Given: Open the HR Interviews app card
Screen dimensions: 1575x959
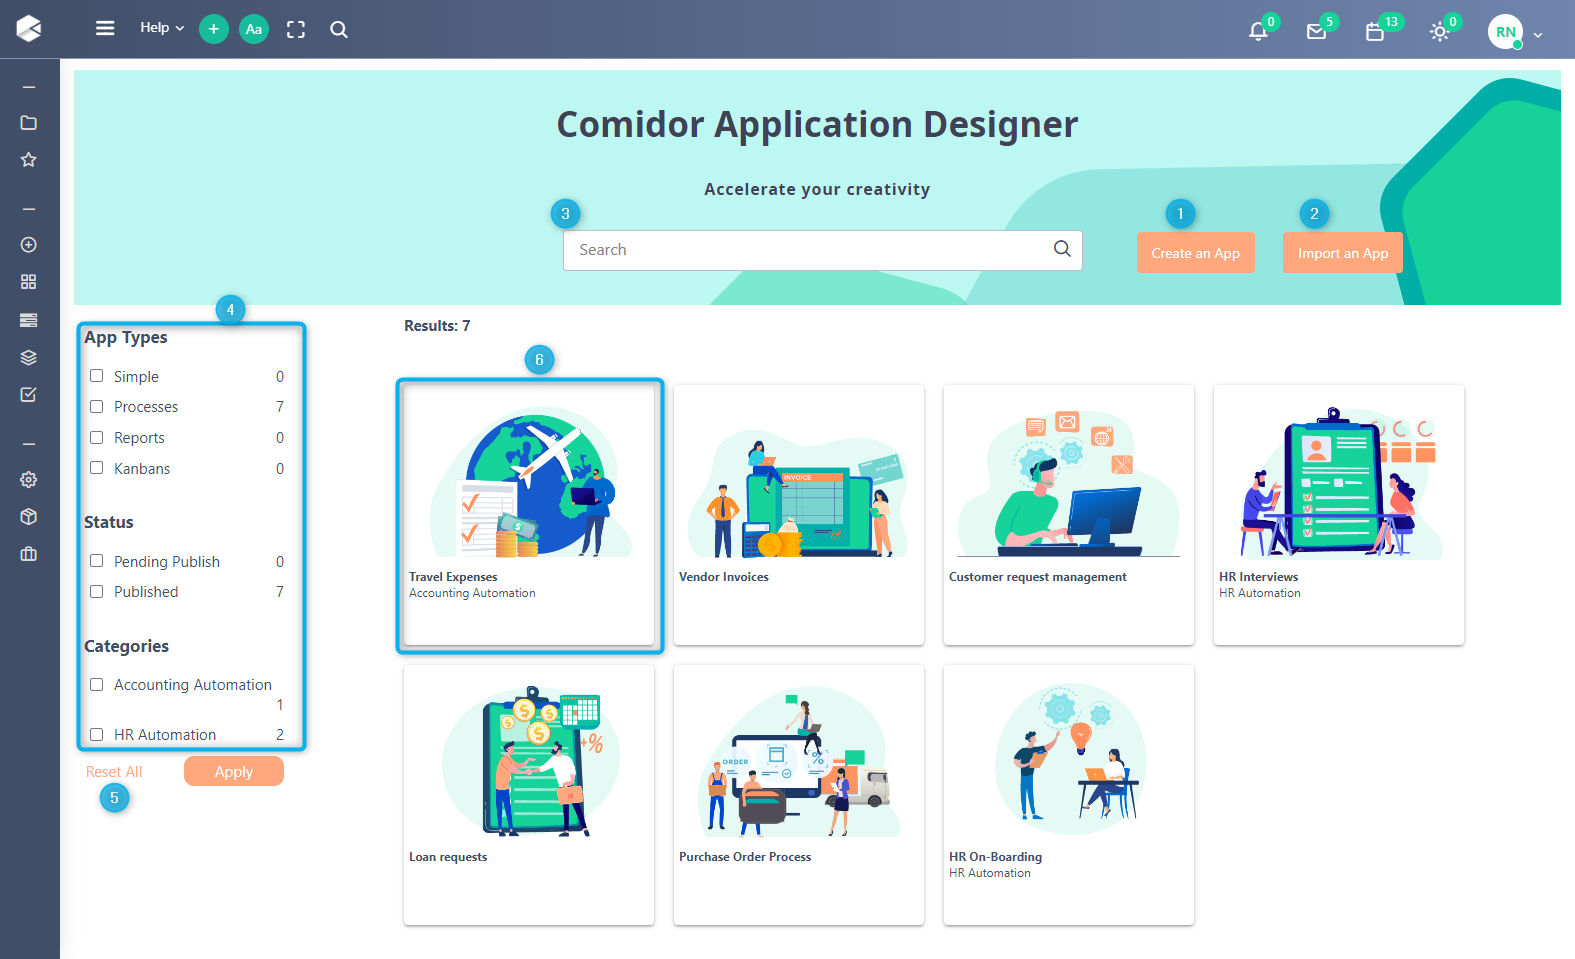Looking at the screenshot, I should click(x=1339, y=515).
